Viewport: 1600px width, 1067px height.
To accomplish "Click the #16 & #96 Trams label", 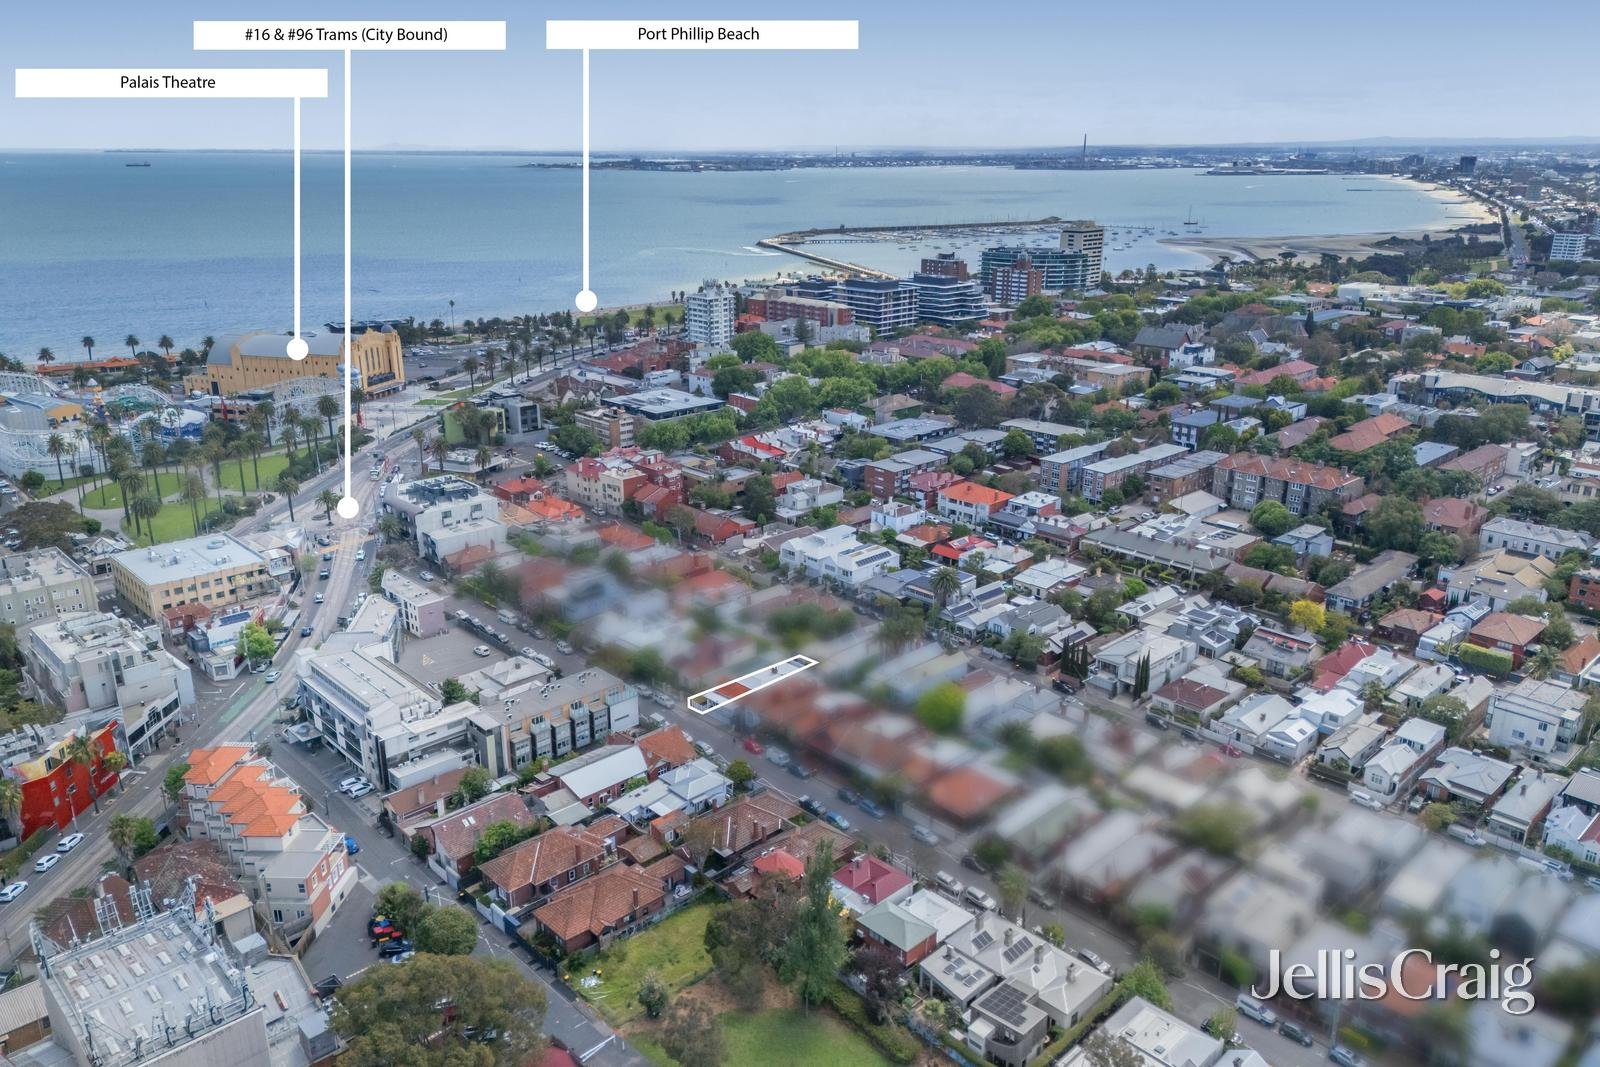I will tap(348, 33).
